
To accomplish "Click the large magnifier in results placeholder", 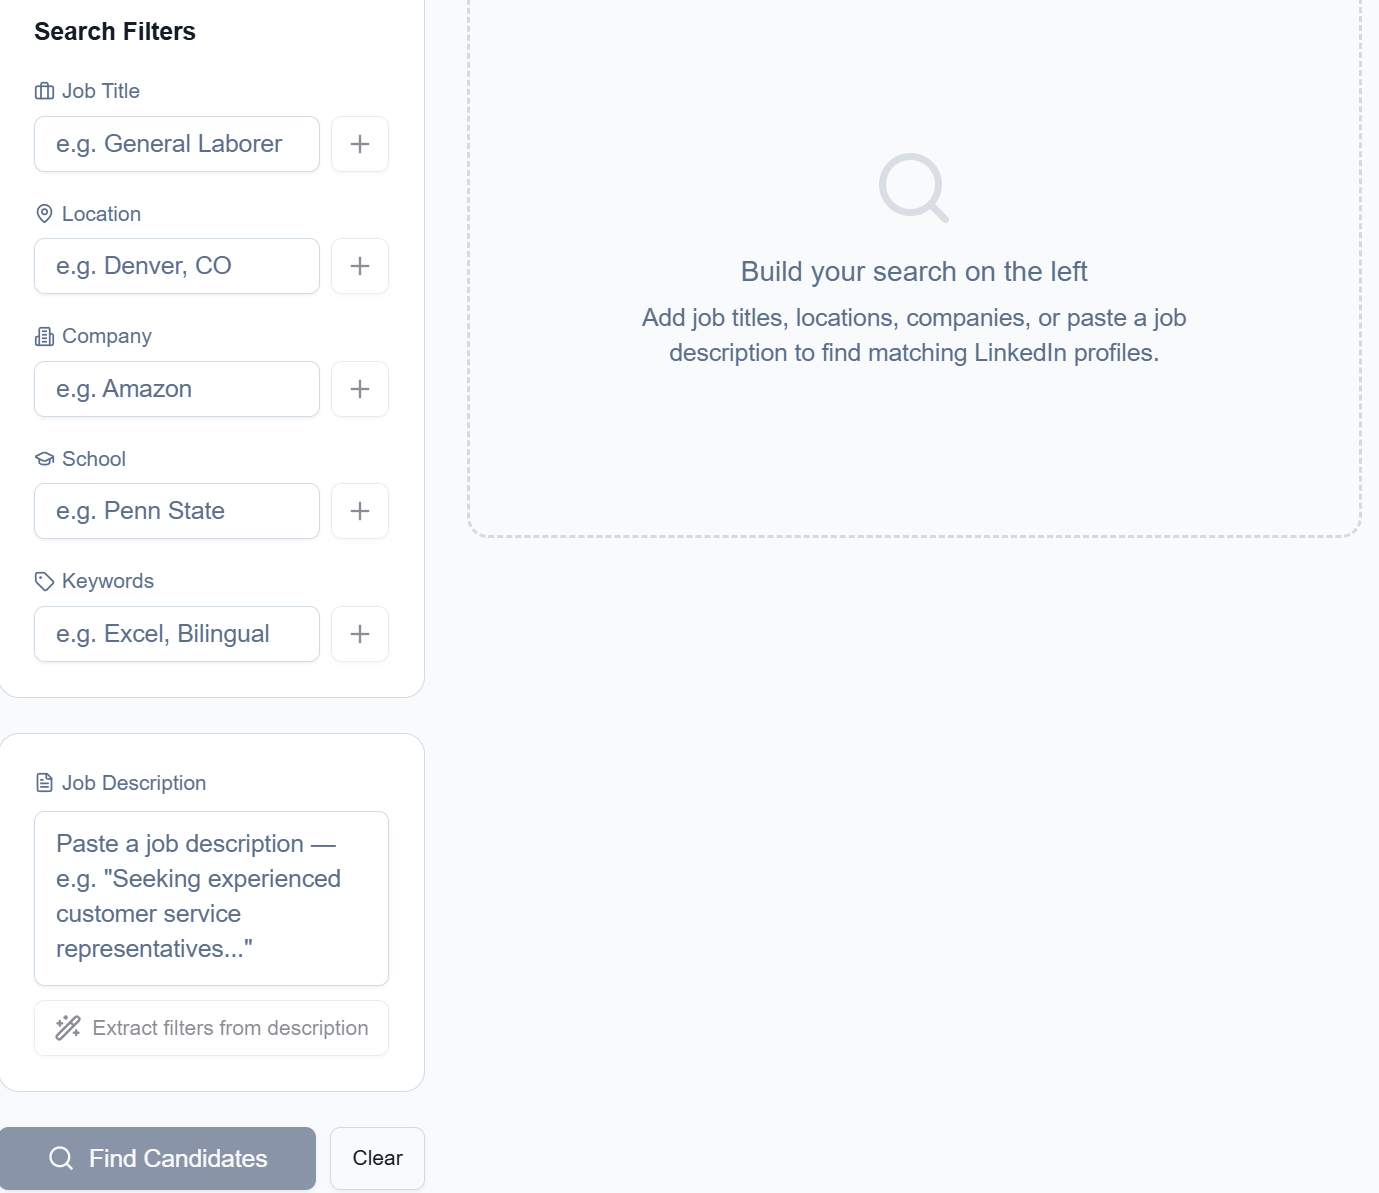I will point(913,187).
